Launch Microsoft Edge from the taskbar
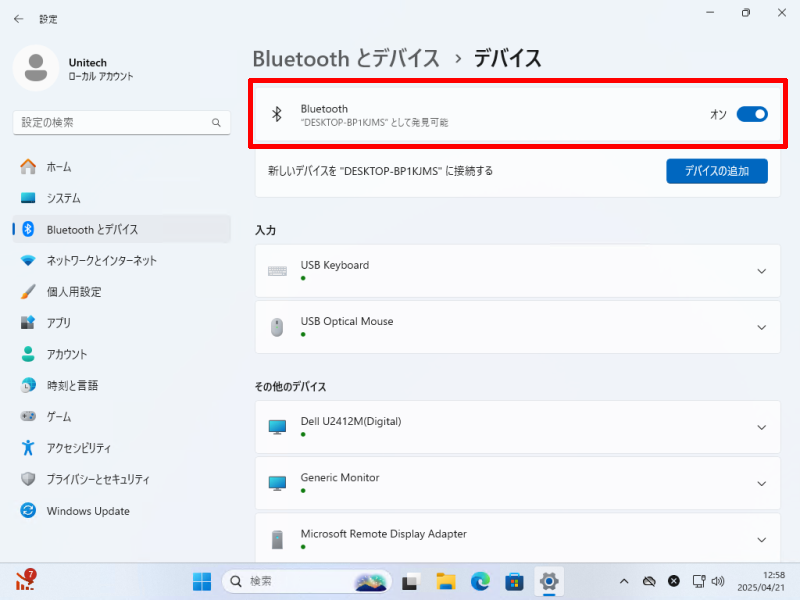The width and height of the screenshot is (800, 600). [x=480, y=581]
